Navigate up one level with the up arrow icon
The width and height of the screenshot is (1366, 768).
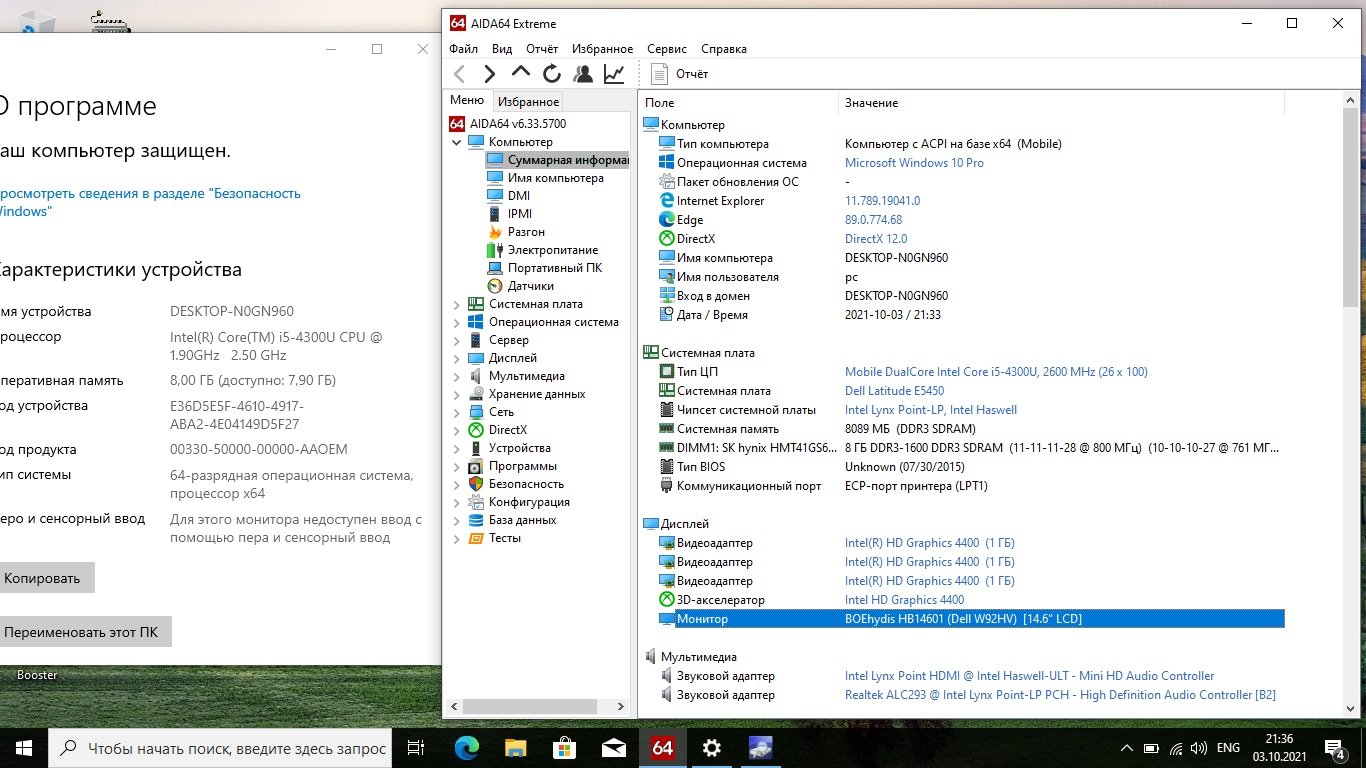click(521, 73)
